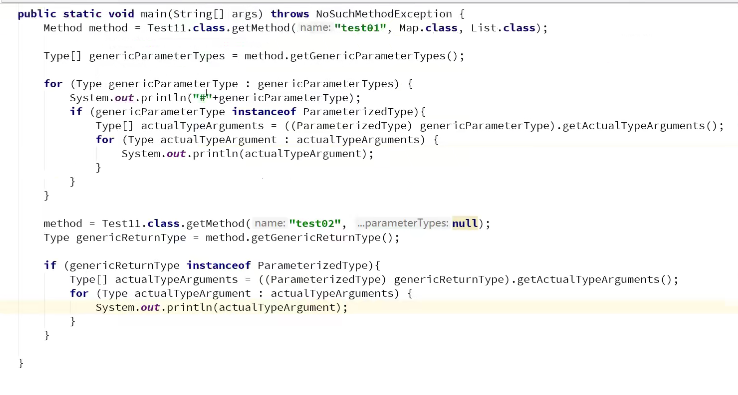Click instanceof keyword in genericParameterType check
The image size is (738, 395).
coord(264,112)
